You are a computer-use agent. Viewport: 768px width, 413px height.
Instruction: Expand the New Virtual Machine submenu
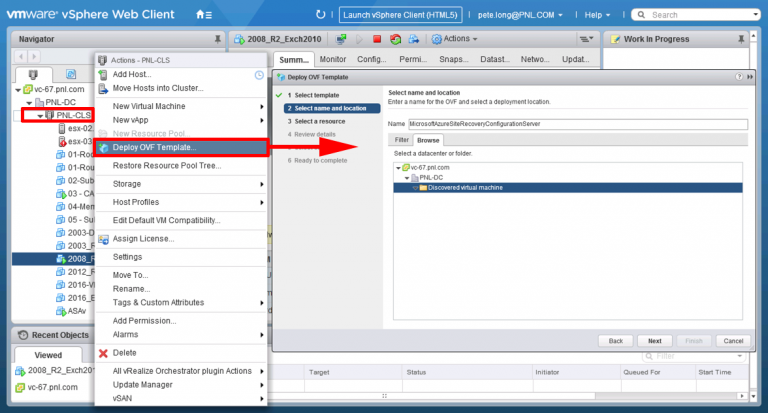pos(181,106)
